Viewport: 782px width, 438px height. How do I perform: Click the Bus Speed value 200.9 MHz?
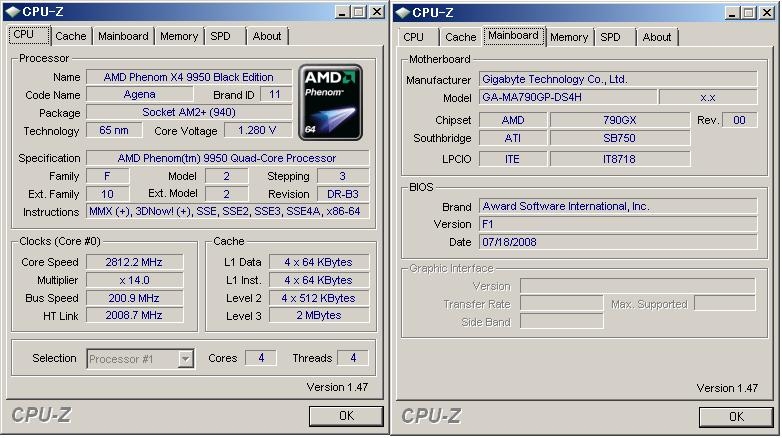(134, 298)
